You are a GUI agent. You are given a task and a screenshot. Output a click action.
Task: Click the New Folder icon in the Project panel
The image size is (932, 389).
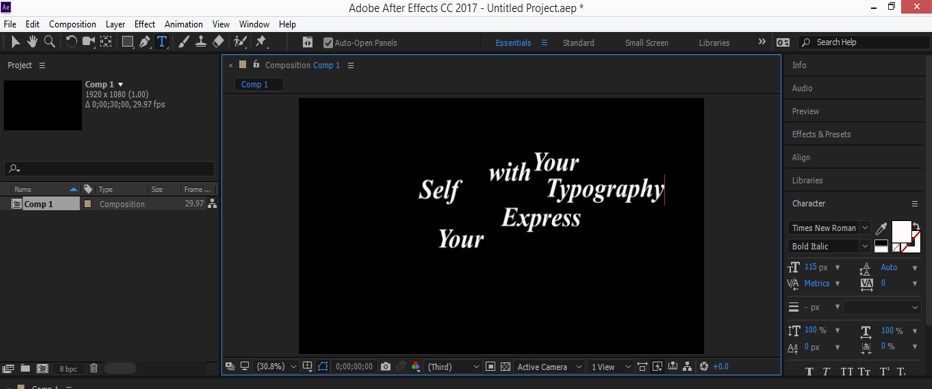tap(25, 368)
